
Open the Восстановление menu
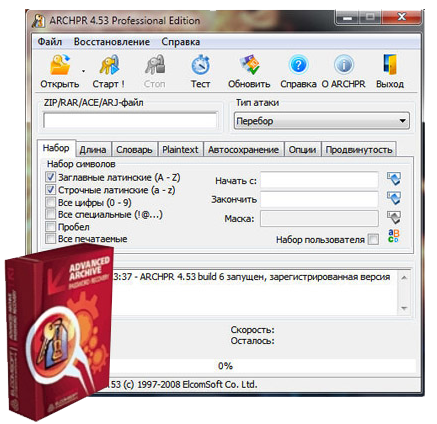coord(112,42)
